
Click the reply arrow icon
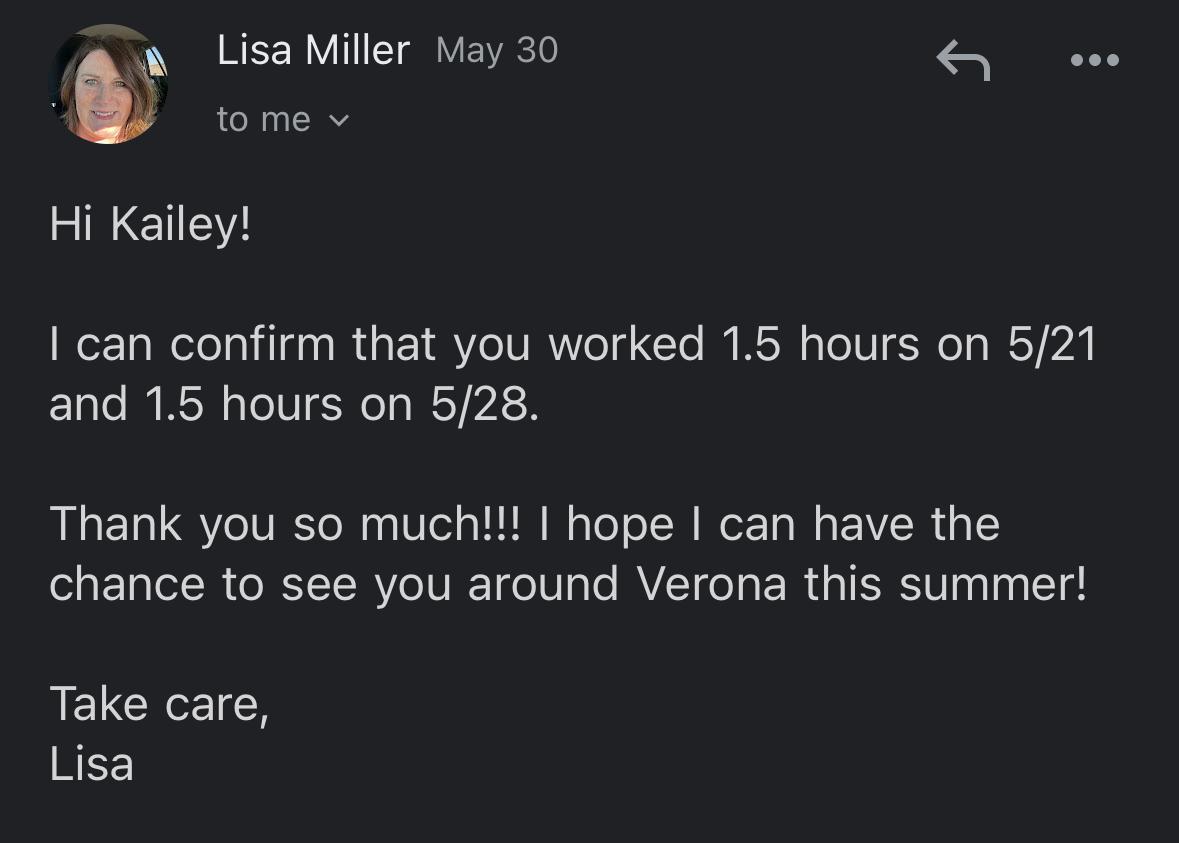[963, 61]
